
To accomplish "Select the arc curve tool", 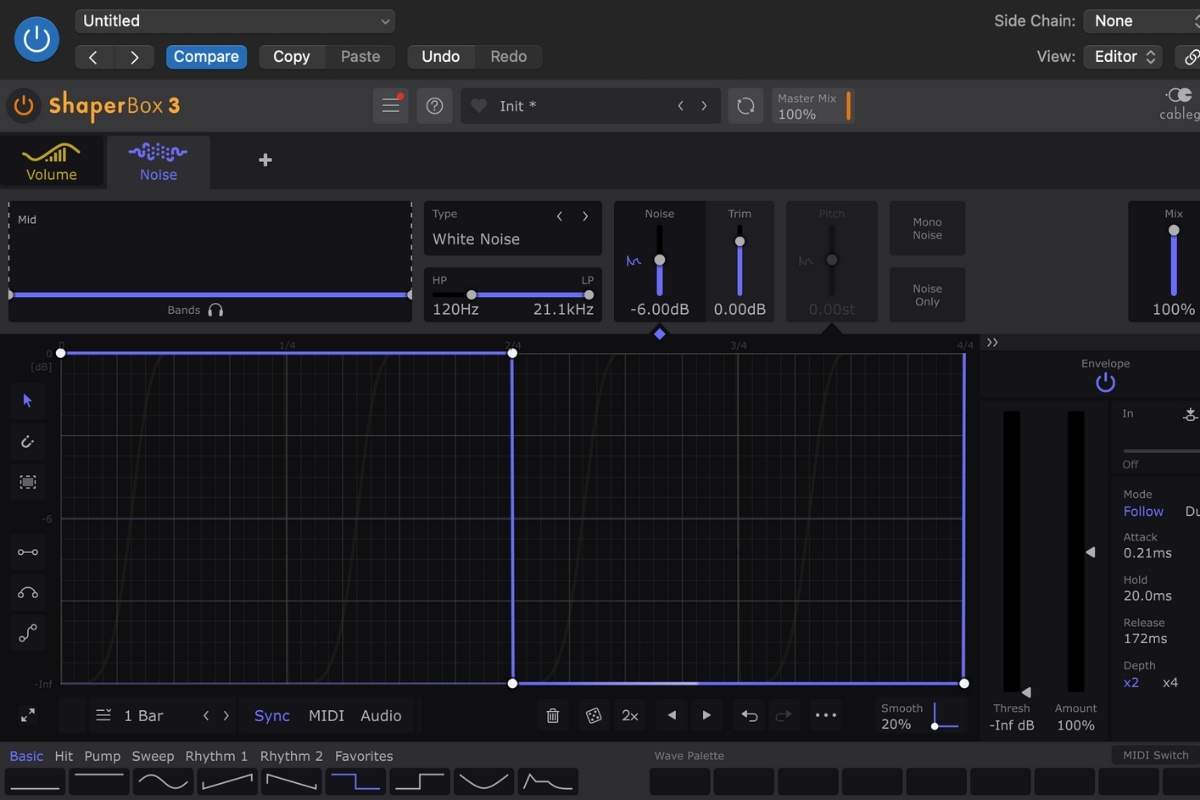I will (28, 592).
